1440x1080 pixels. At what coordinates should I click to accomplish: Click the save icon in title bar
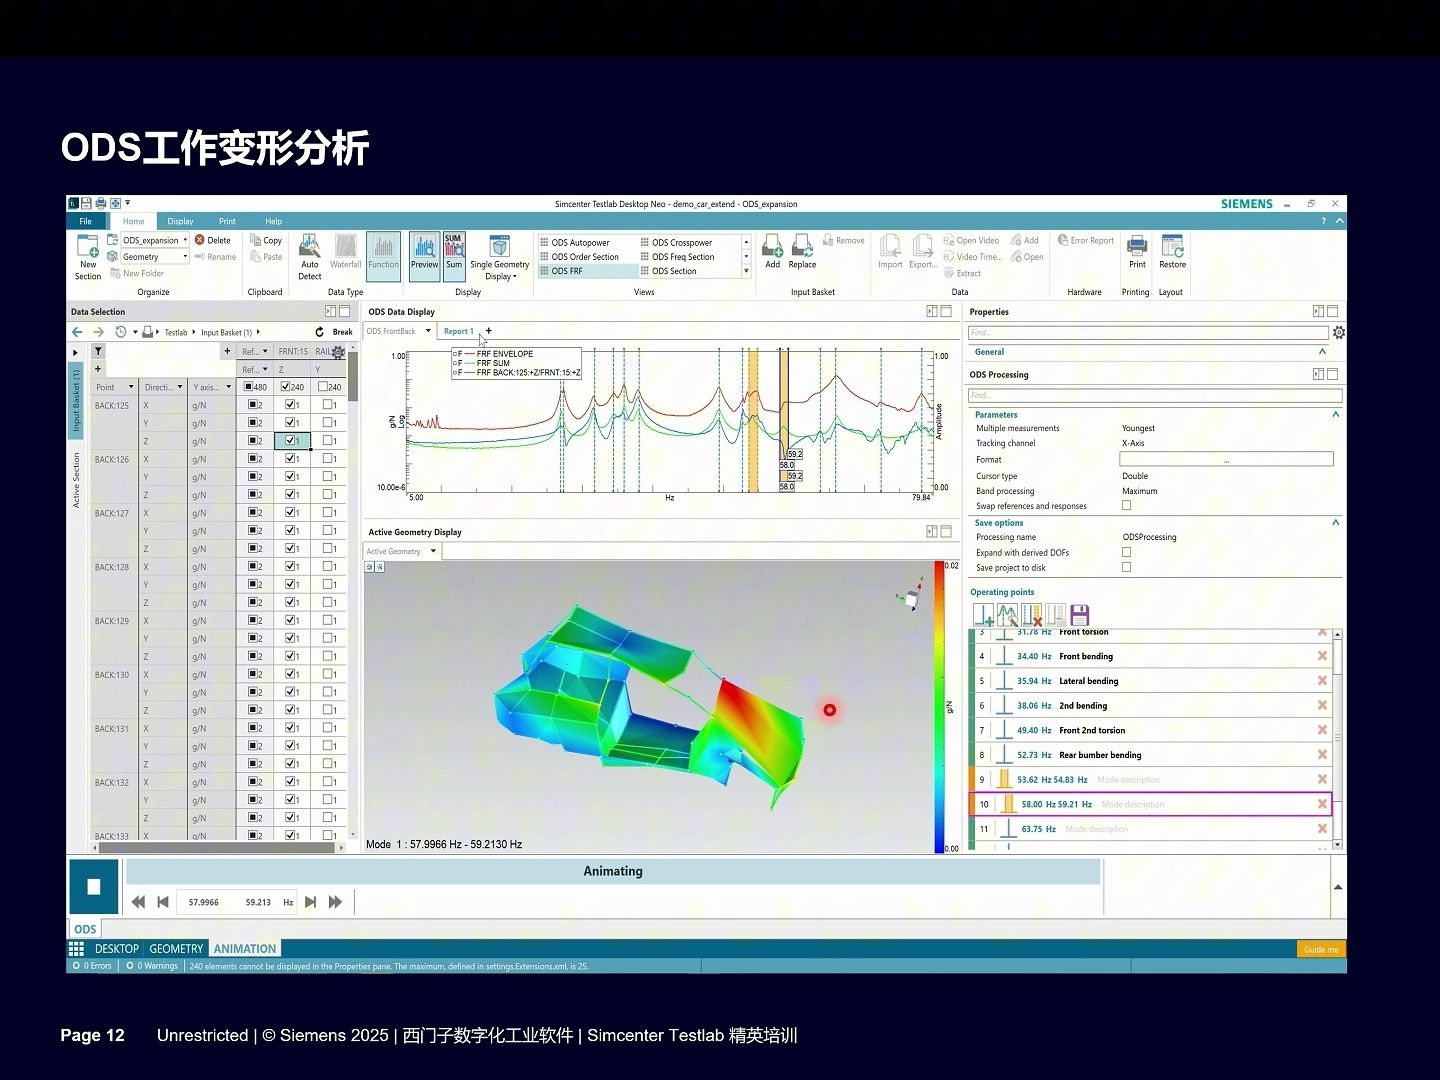pos(87,204)
